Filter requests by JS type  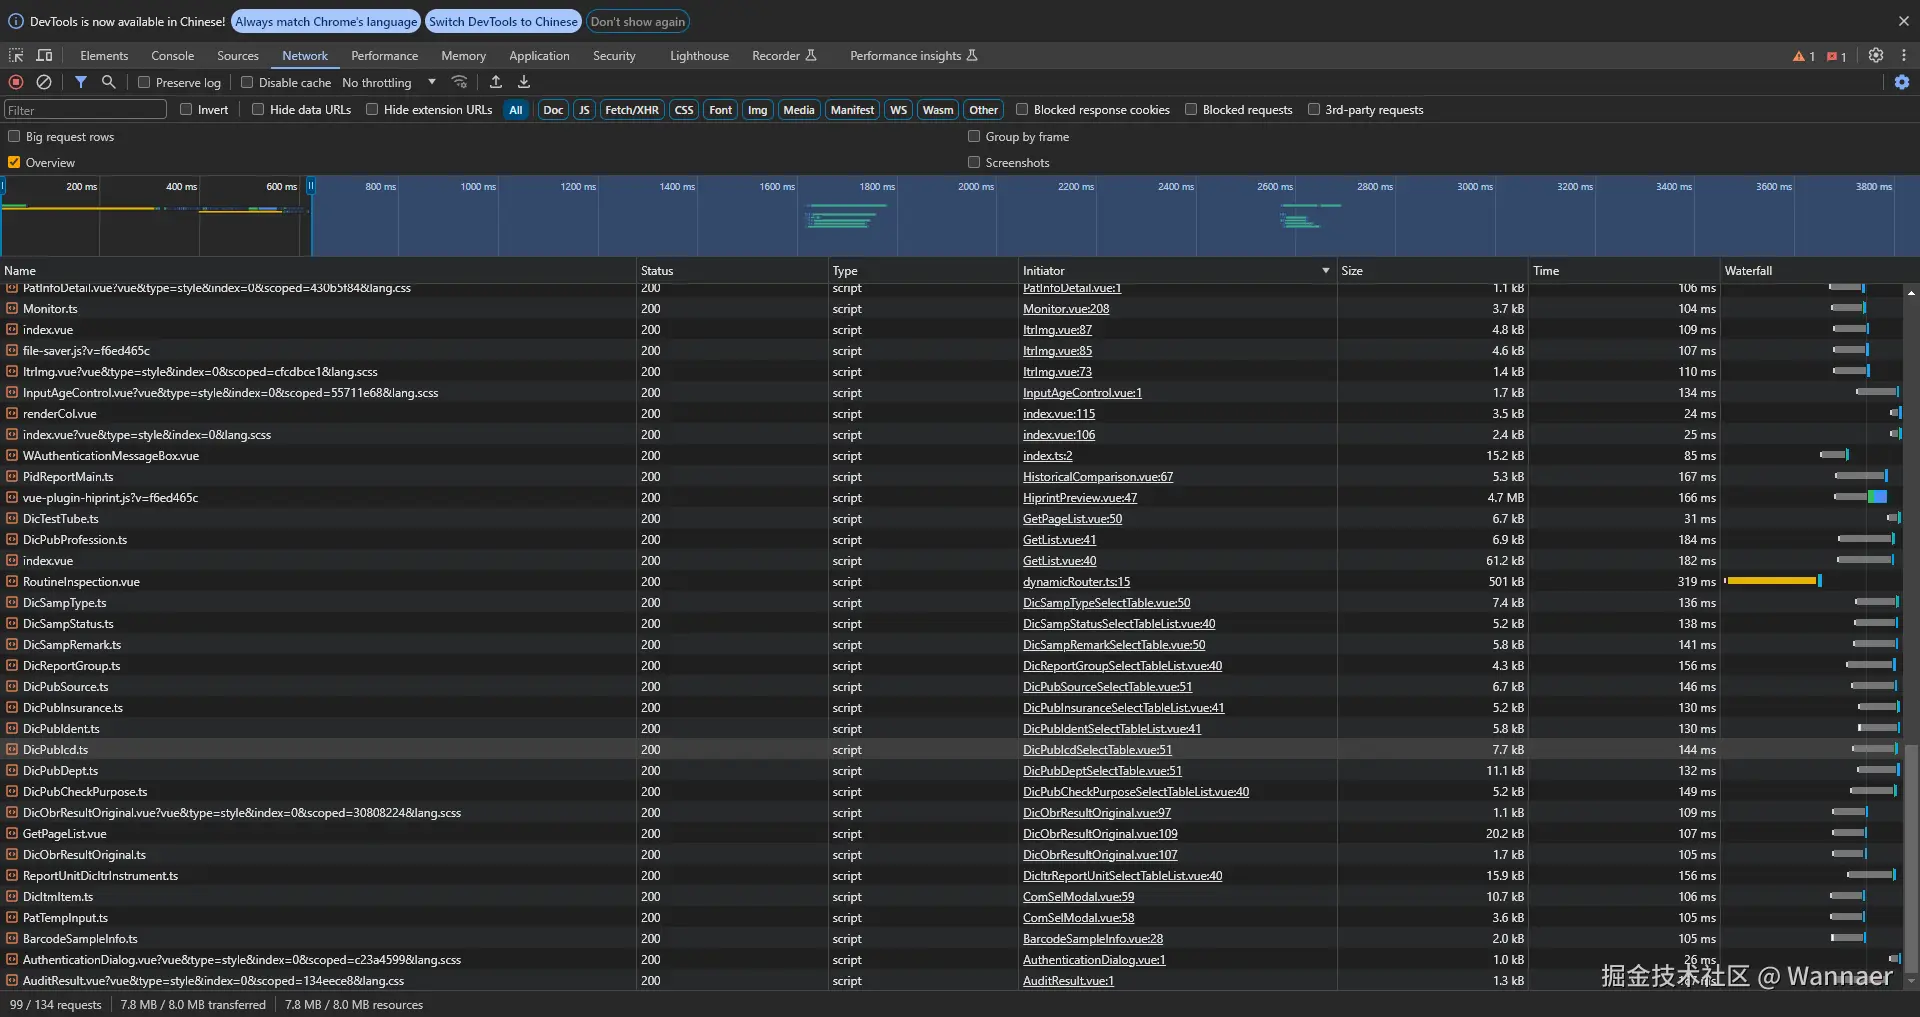tap(584, 110)
